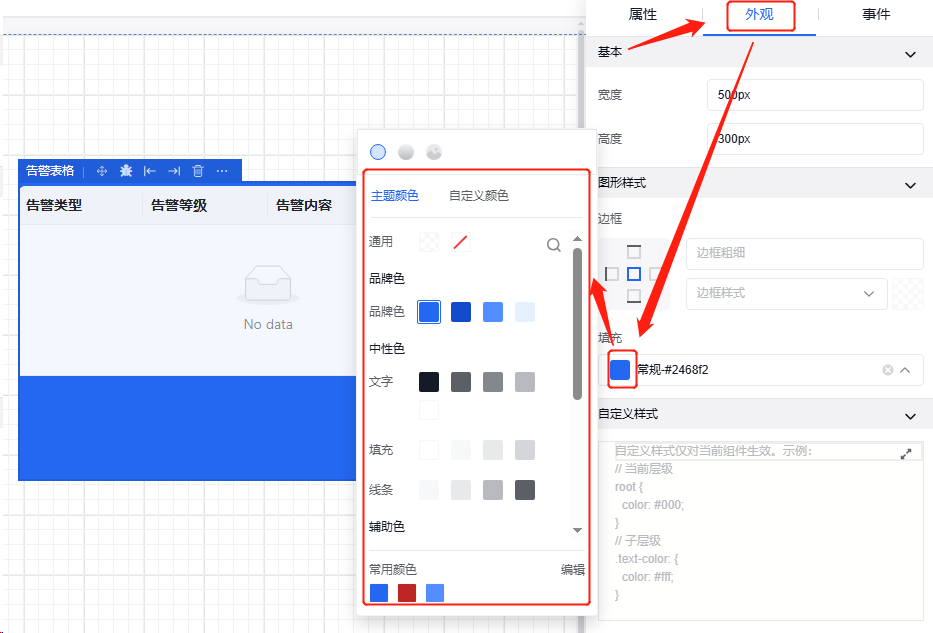Screen dimensions: 933x633
Task: Click the 告警等级 column header
Action: [179, 206]
